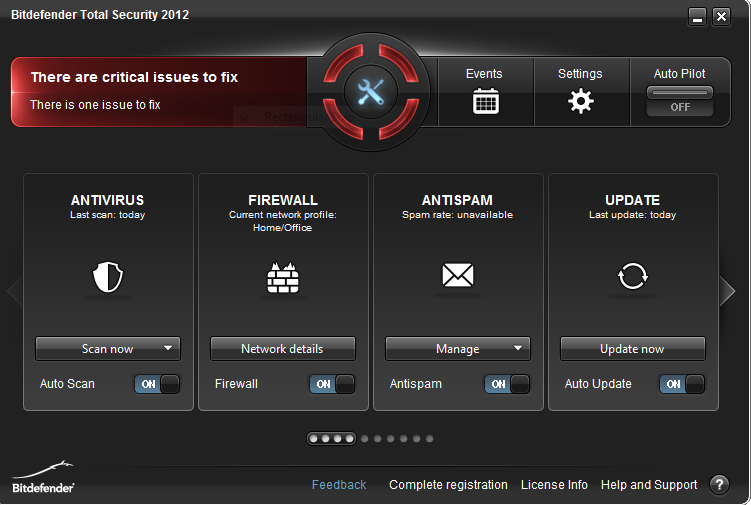The height and width of the screenshot is (505, 751).
Task: Click the fifth page indicator dot
Action: tap(365, 438)
